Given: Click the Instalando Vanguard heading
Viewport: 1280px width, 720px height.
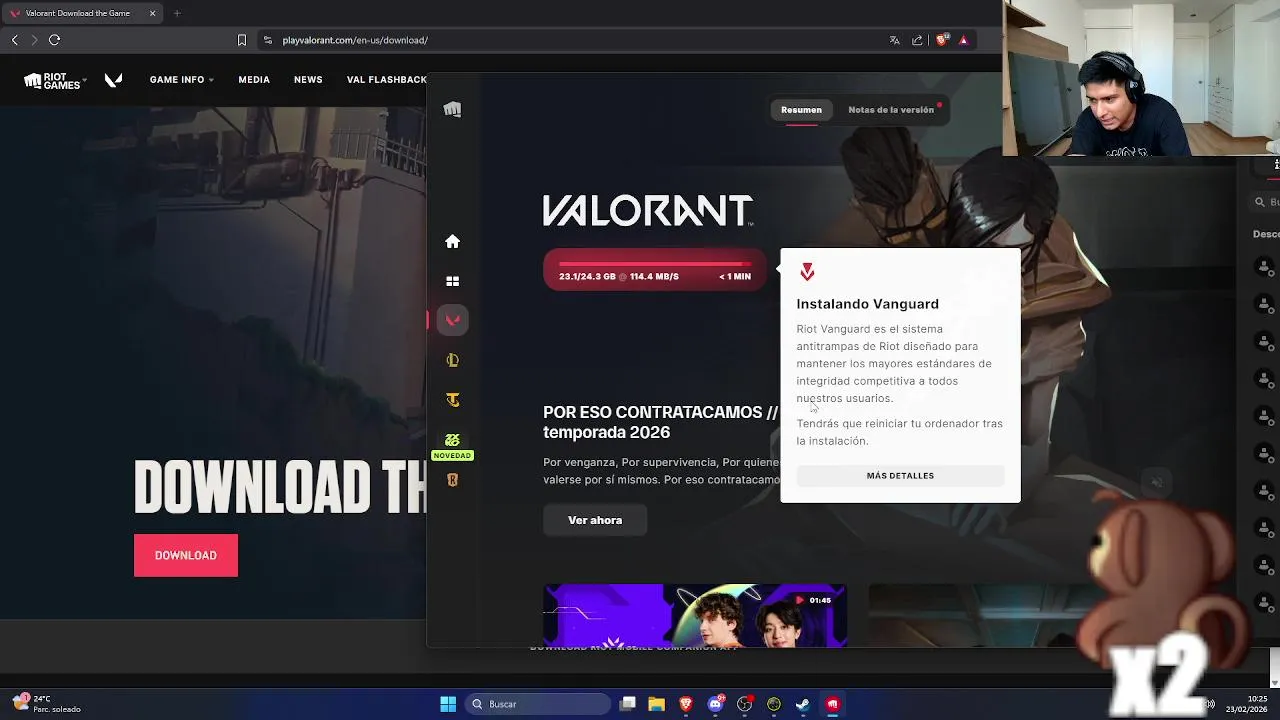Looking at the screenshot, I should tap(867, 304).
